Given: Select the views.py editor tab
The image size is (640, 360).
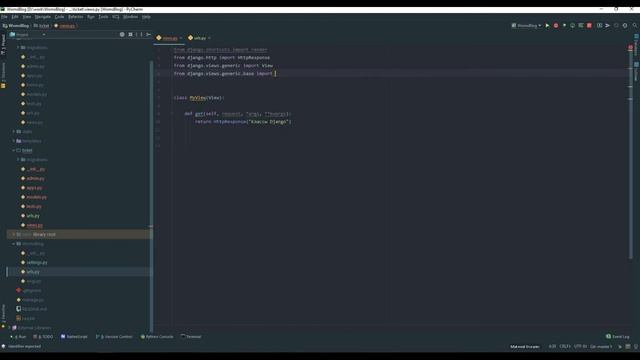Looking at the screenshot, I should tap(169, 38).
